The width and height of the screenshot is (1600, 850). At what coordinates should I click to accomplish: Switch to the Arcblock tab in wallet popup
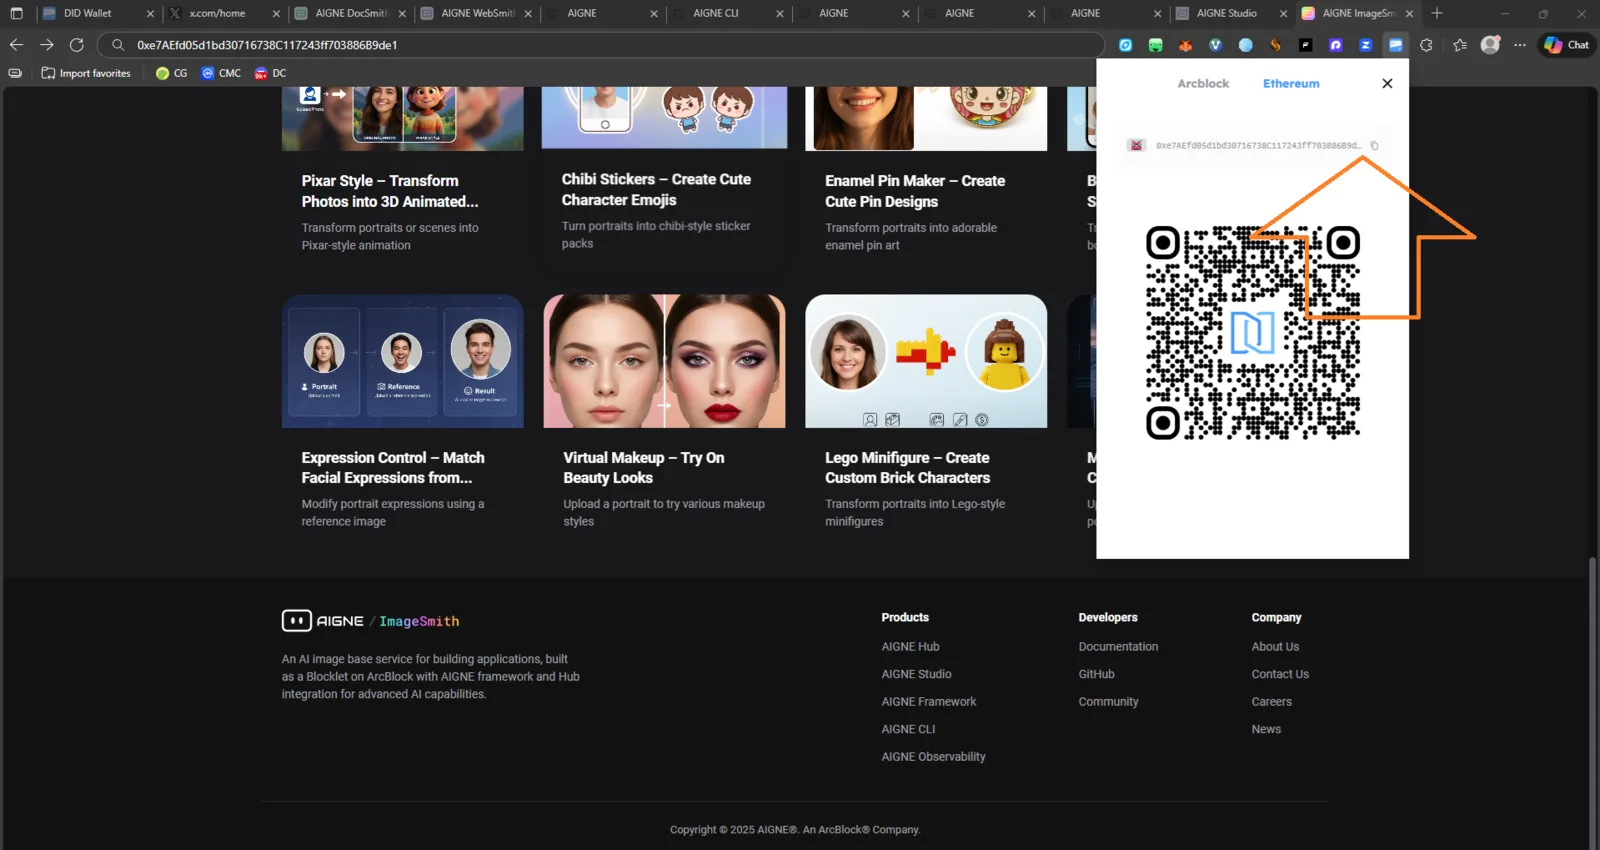(1203, 84)
